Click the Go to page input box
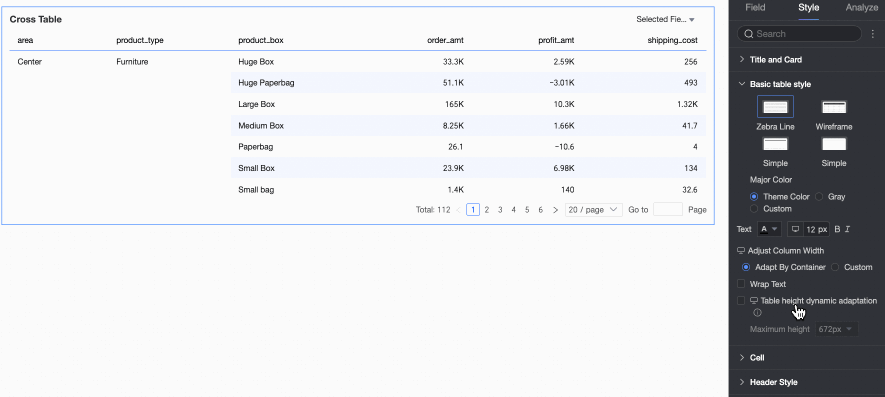 pos(668,210)
